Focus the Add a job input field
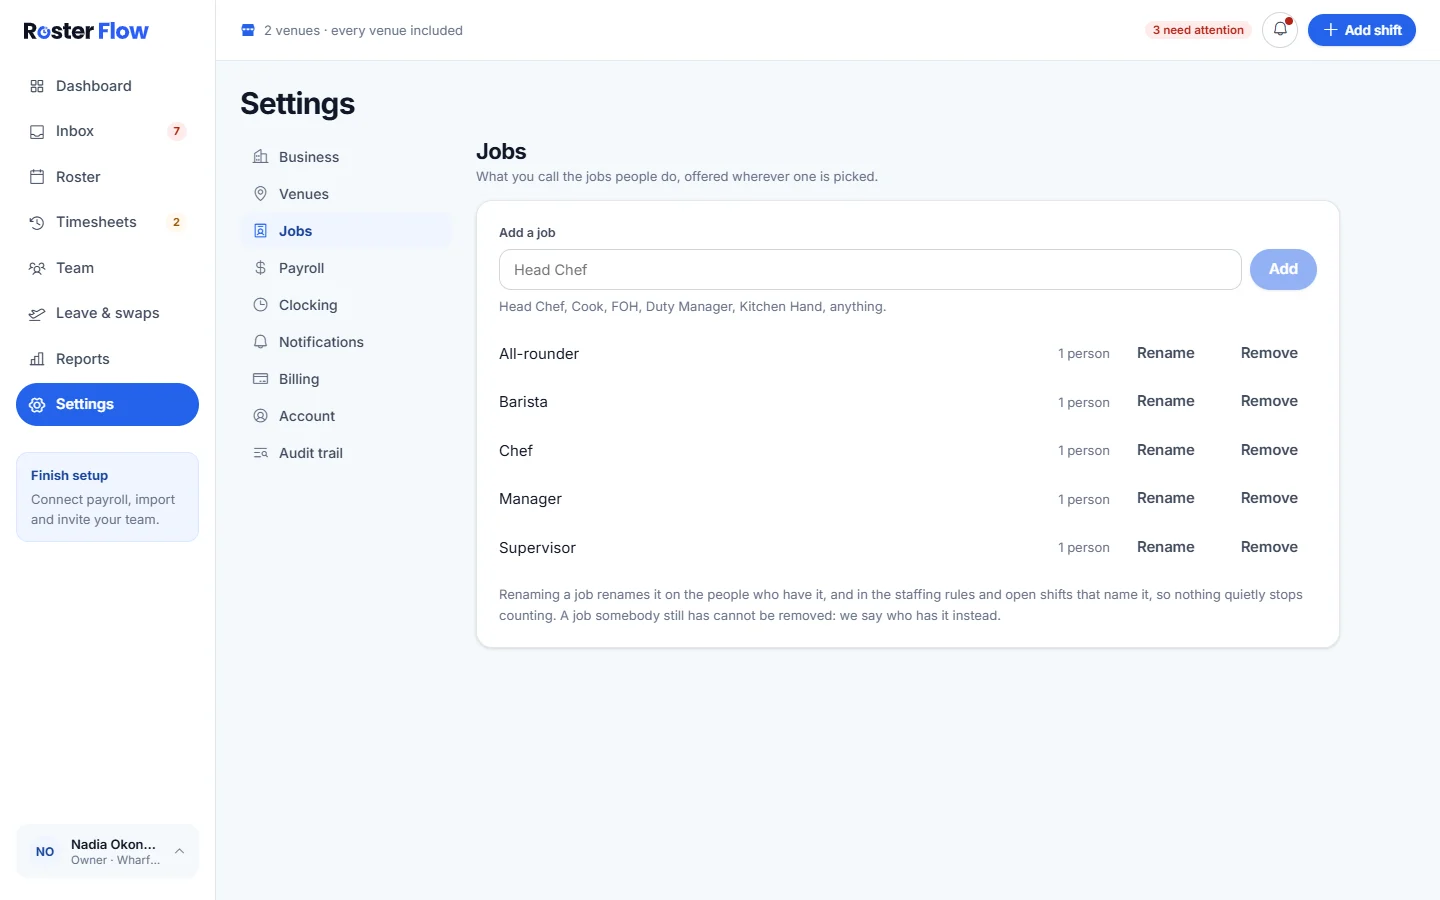Screen dimensions: 1440x900 click(870, 270)
